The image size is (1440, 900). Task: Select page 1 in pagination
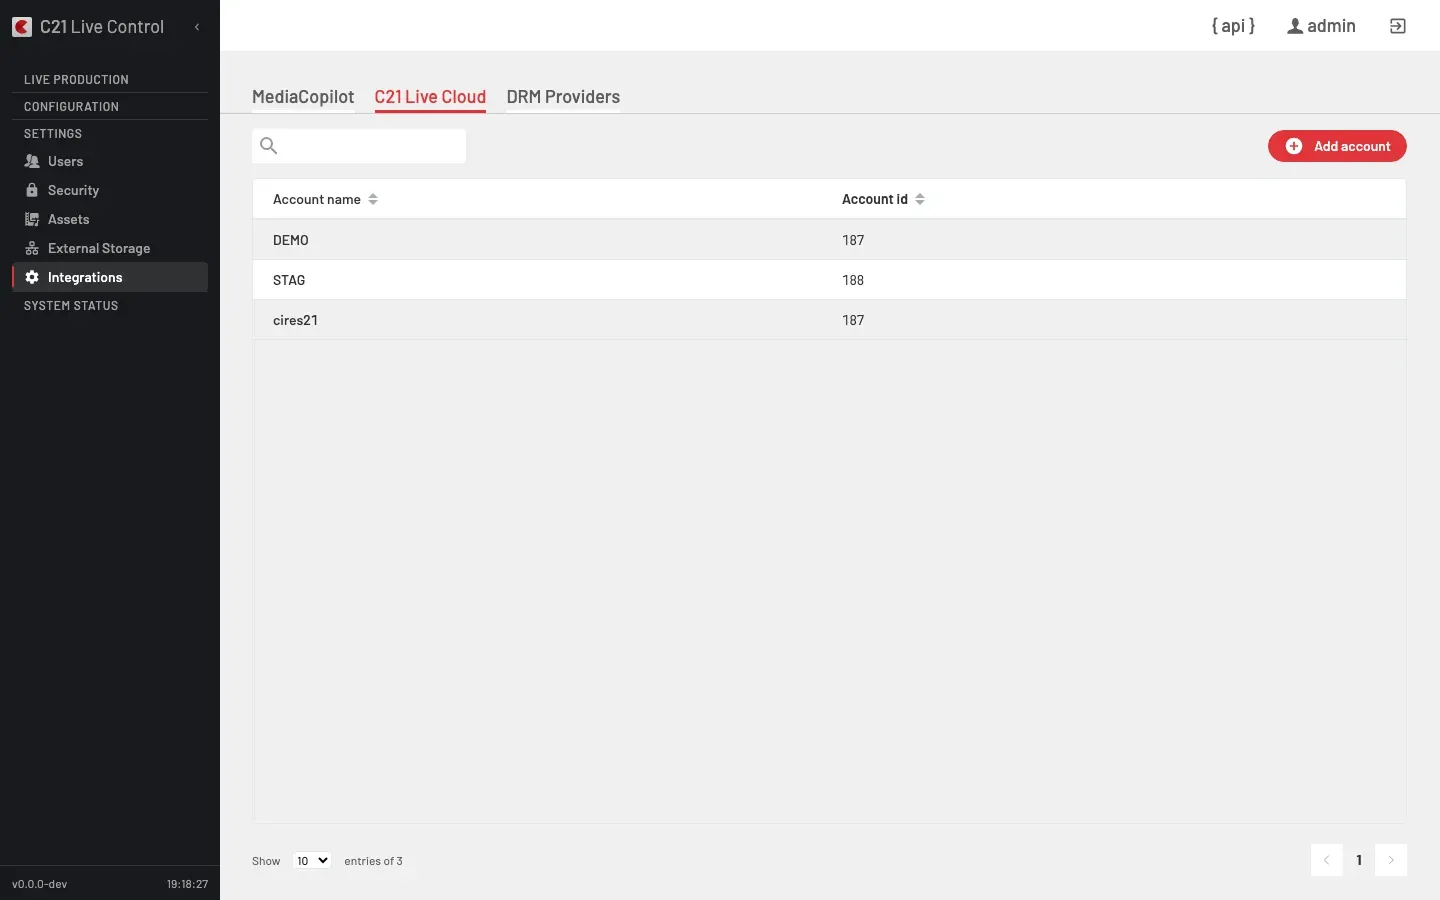click(1359, 860)
